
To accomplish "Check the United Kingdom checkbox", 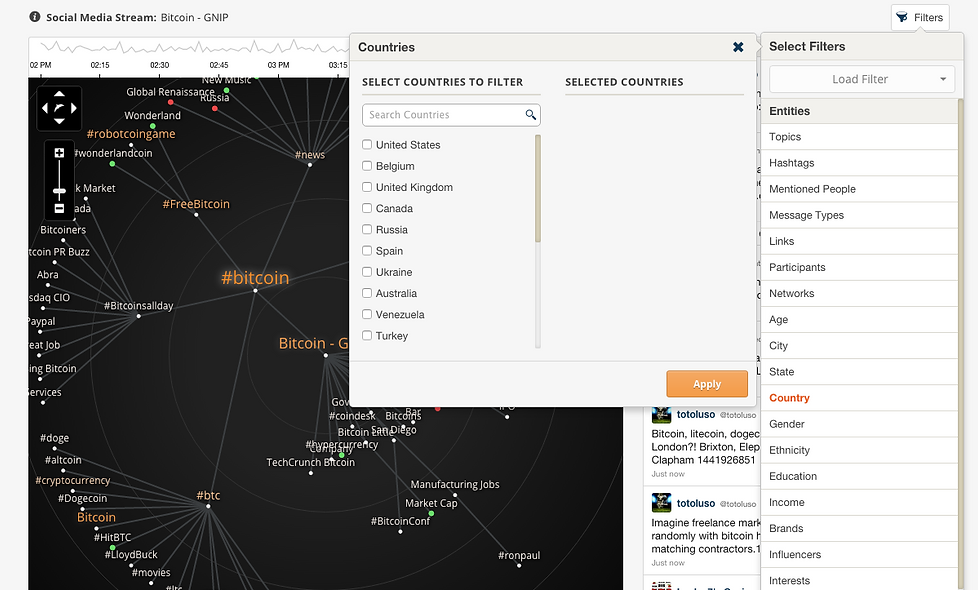I will (x=367, y=187).
